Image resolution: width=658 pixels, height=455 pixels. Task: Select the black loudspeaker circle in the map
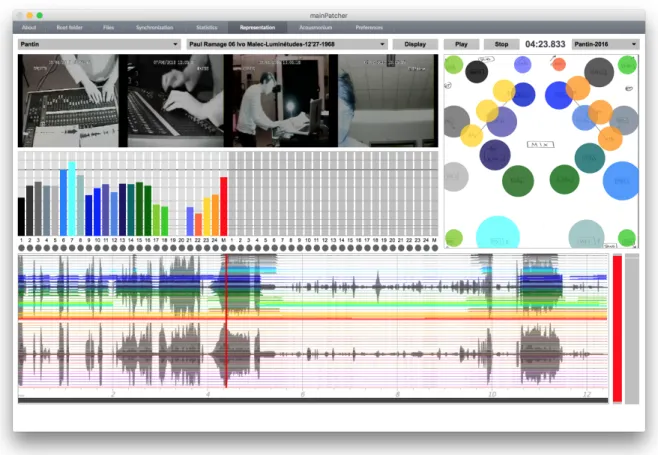tap(476, 72)
